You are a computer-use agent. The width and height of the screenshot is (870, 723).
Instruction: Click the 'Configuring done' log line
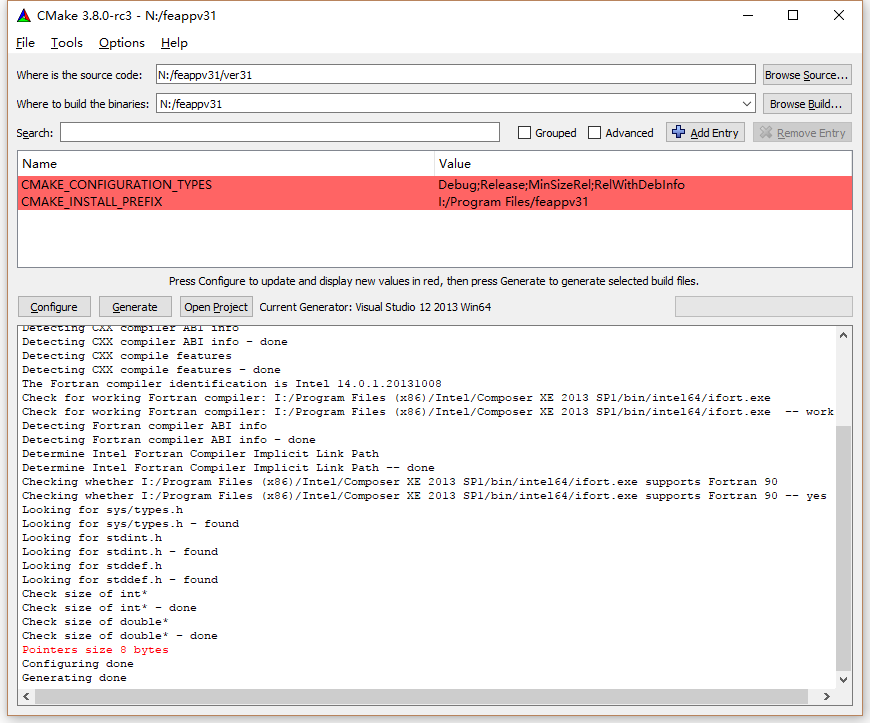pyautogui.click(x=78, y=664)
